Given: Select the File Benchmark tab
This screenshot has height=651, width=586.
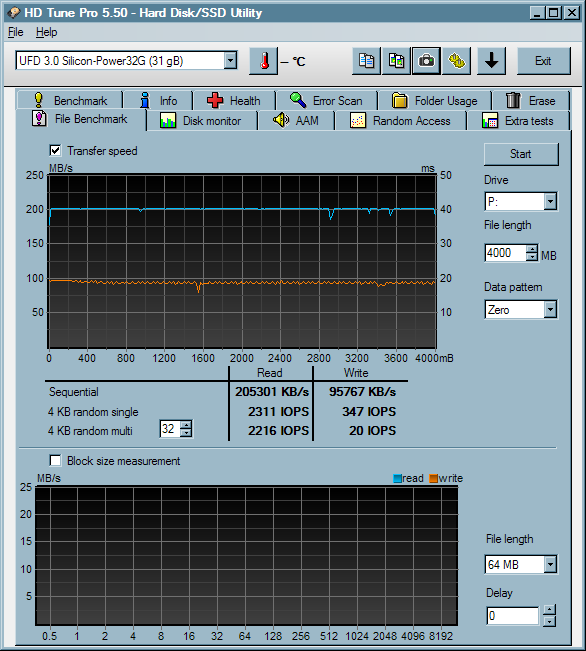Looking at the screenshot, I should [81, 120].
